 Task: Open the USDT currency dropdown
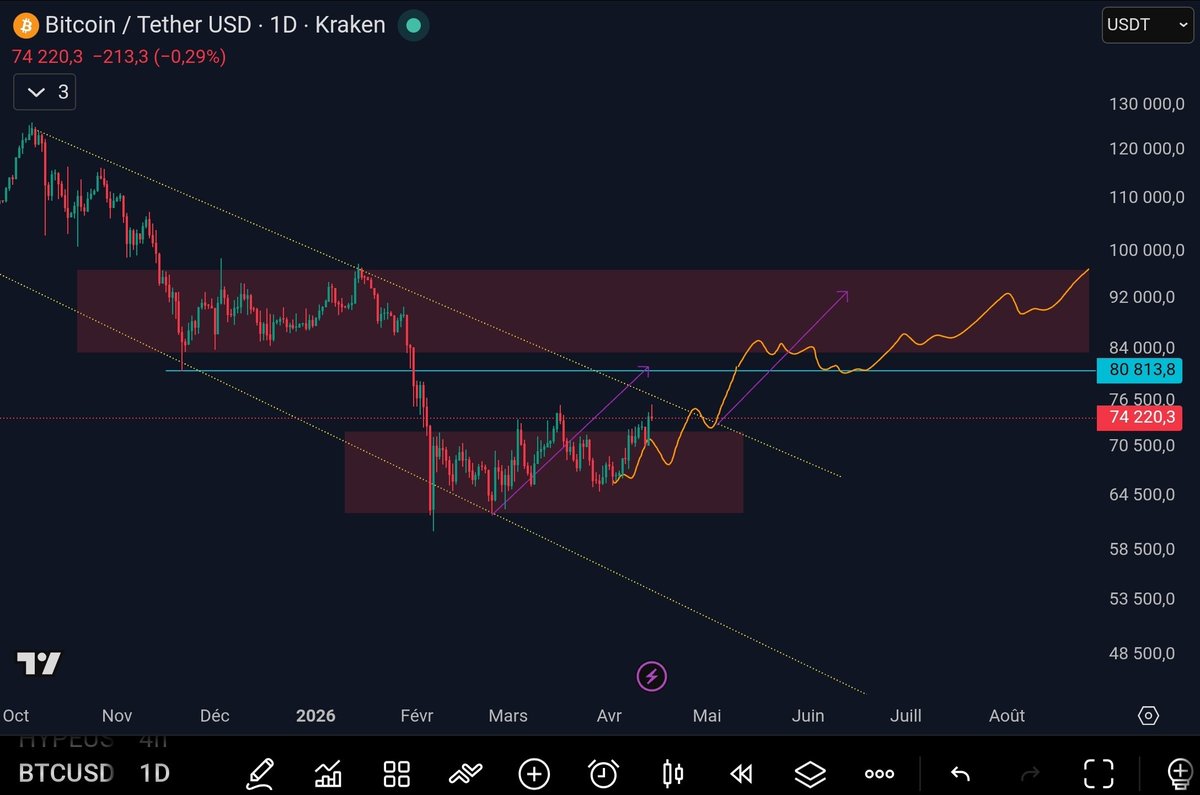click(x=1145, y=25)
